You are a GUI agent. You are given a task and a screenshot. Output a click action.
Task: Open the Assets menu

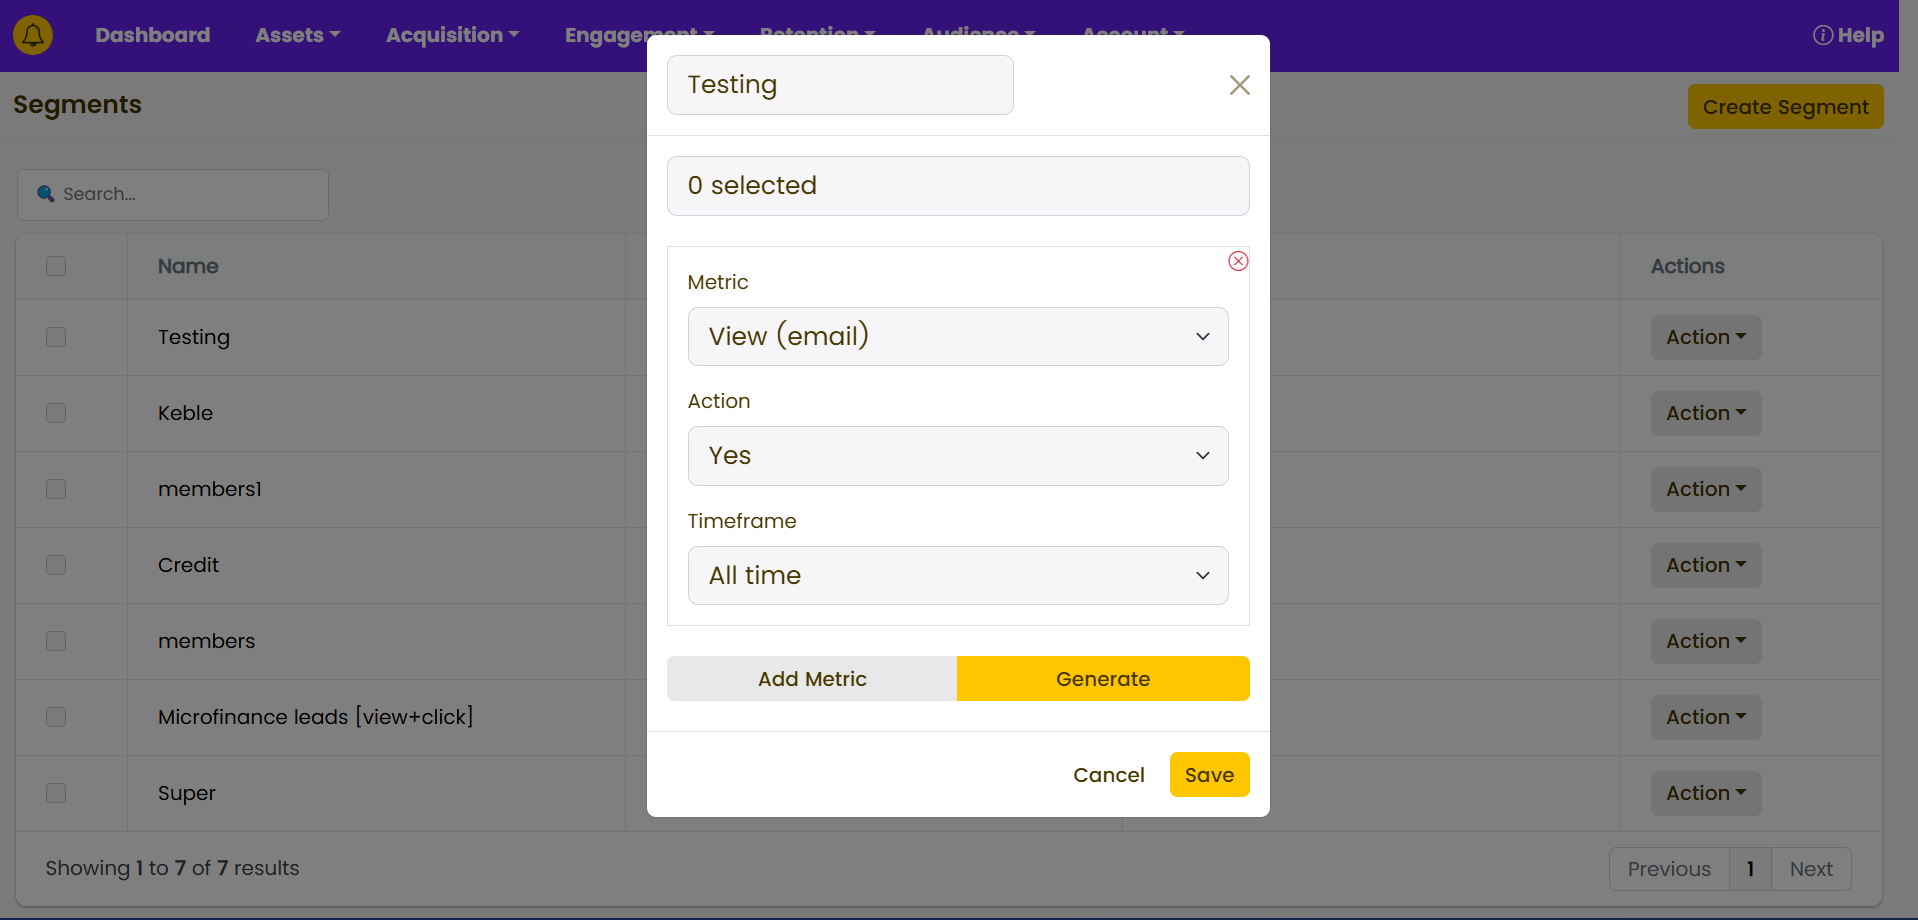tap(297, 35)
